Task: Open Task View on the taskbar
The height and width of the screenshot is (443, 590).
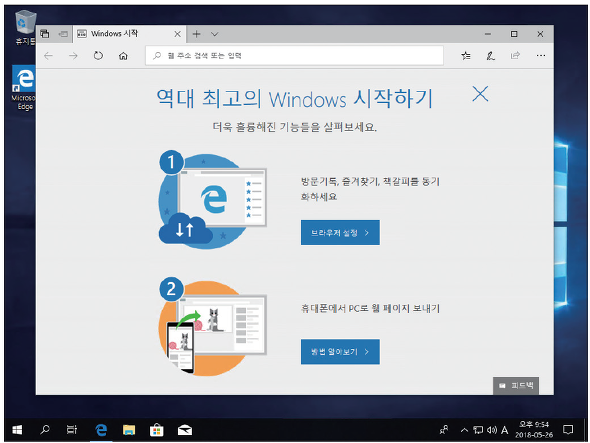Action: point(71,429)
